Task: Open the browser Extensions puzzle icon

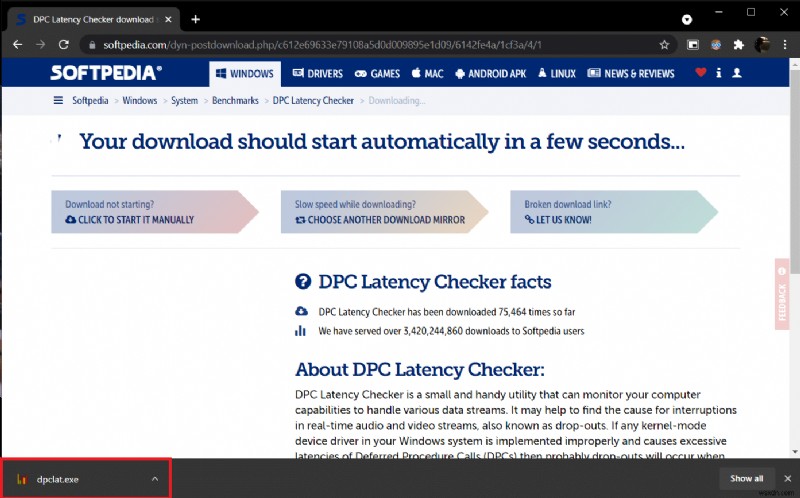Action: point(739,45)
